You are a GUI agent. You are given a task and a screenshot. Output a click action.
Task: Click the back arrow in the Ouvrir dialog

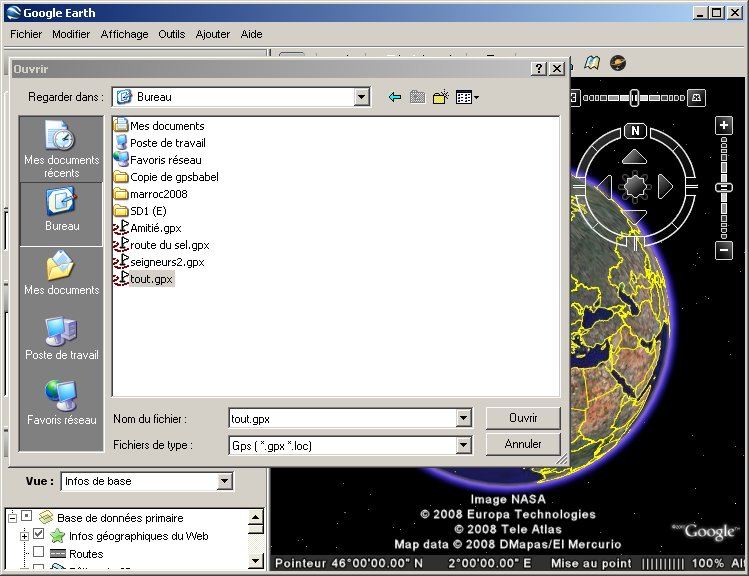(395, 97)
